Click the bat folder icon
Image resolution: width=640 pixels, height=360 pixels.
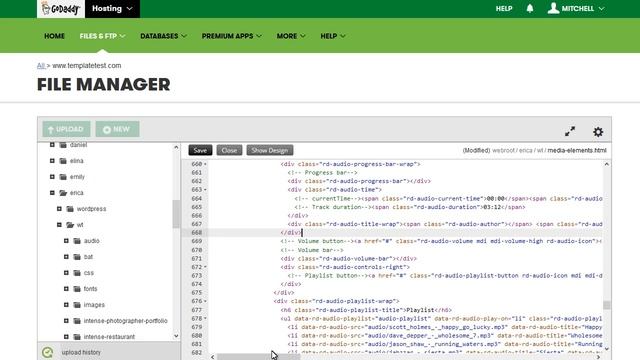(x=77, y=257)
